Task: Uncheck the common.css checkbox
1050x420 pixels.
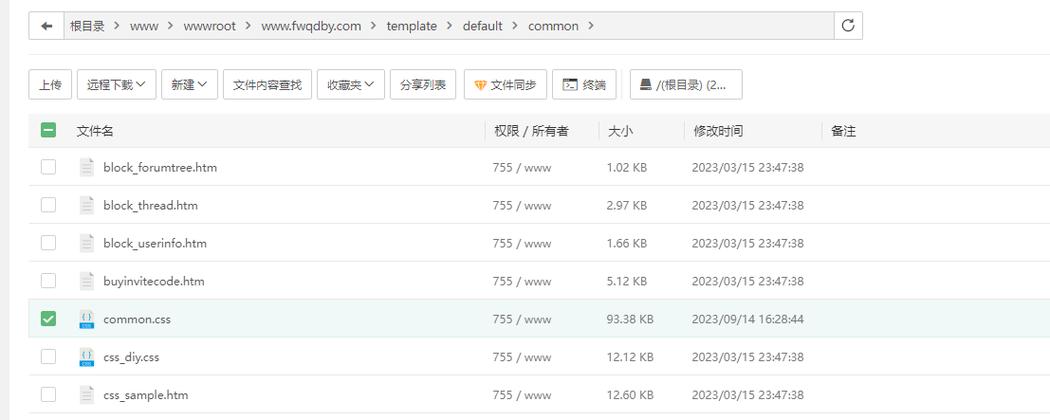Action: click(x=48, y=319)
